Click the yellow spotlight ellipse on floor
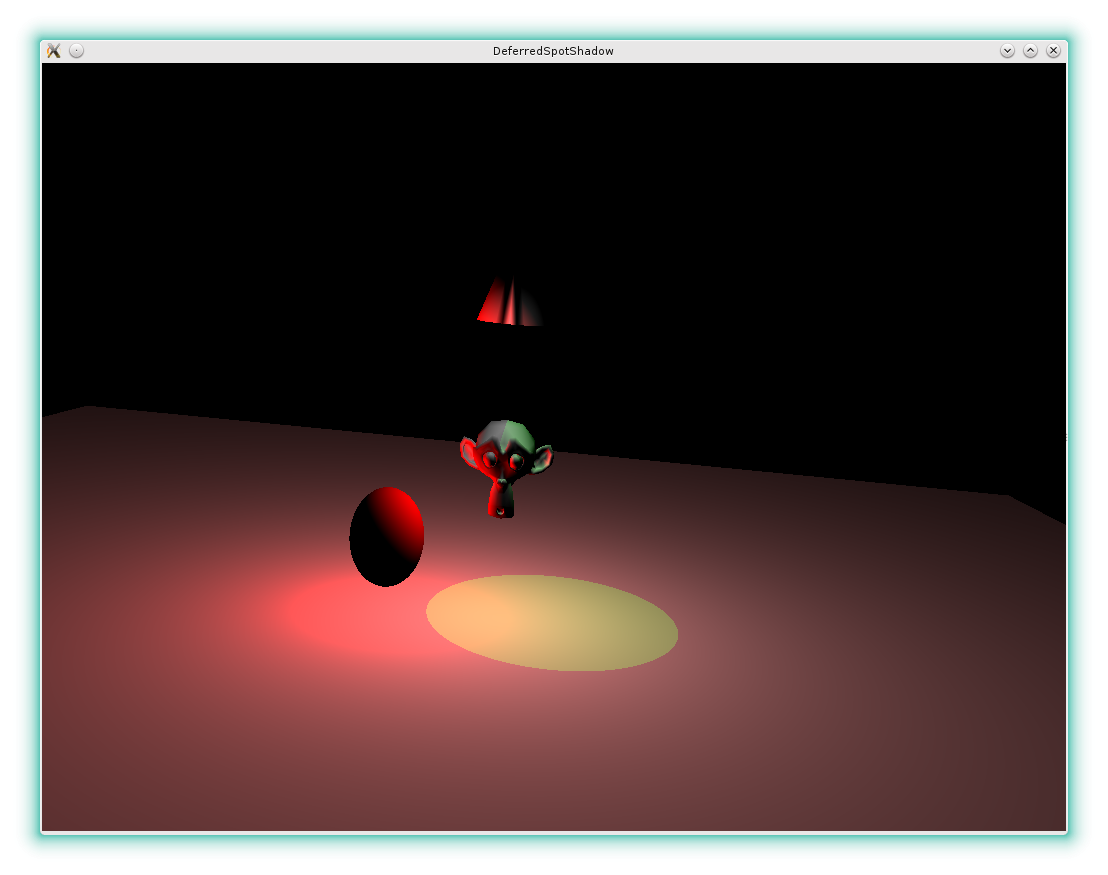This screenshot has height=875, width=1108. [552, 623]
